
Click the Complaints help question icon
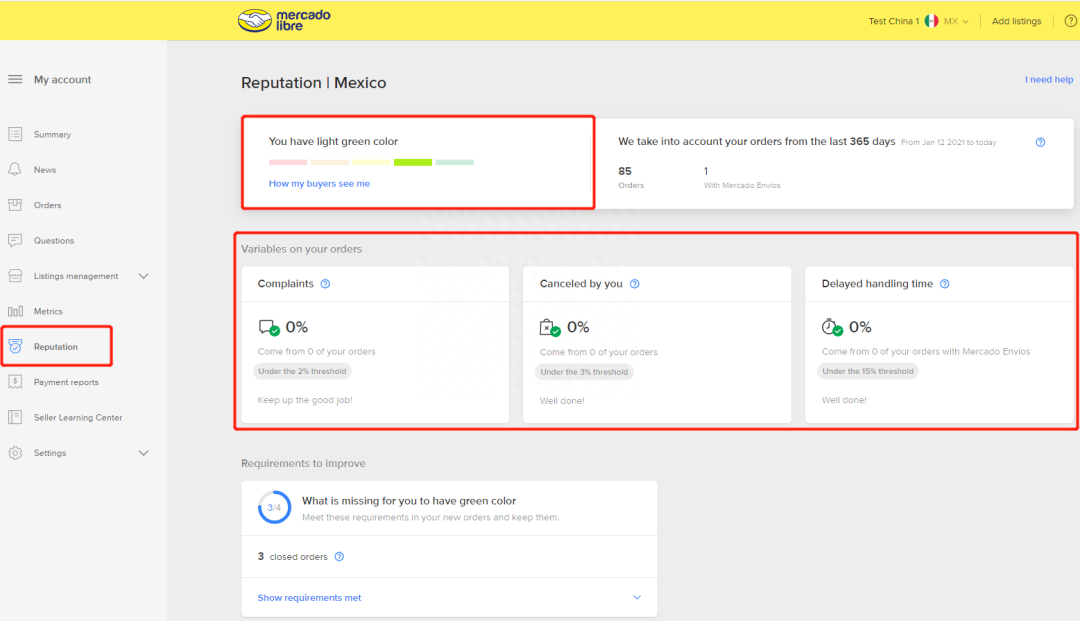[x=325, y=284]
